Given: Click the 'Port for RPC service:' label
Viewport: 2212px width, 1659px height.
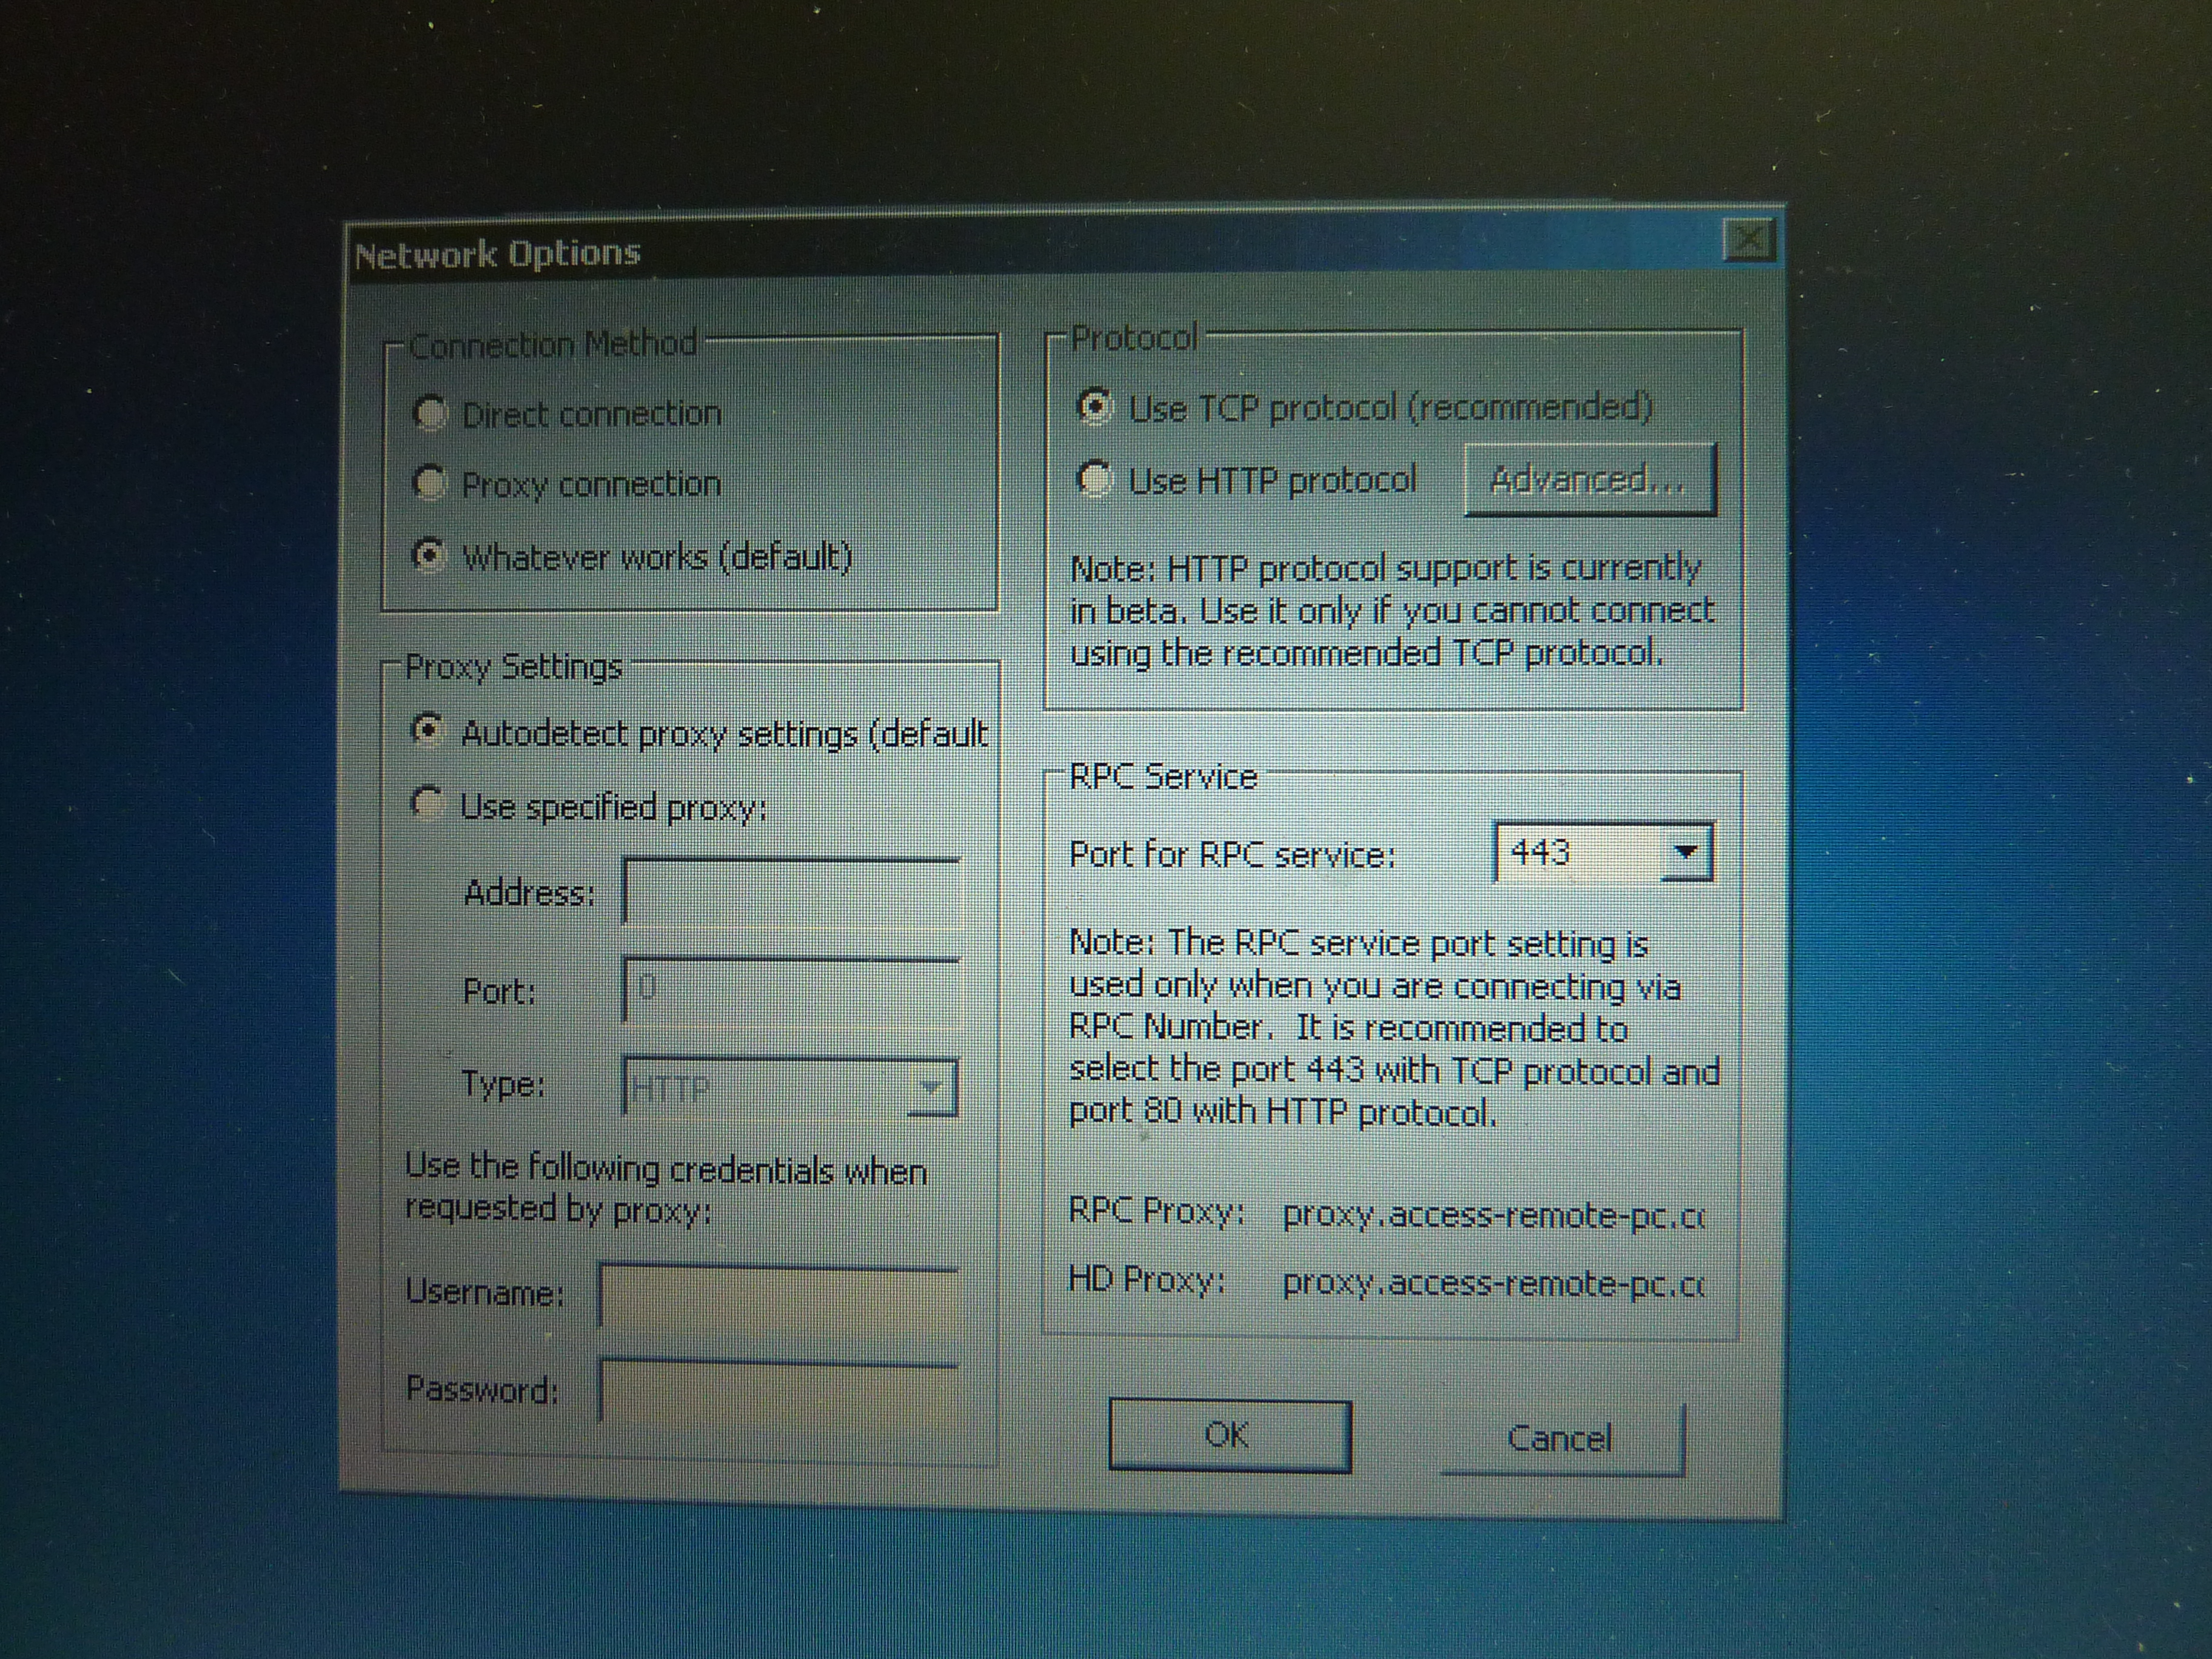Looking at the screenshot, I should pos(1232,855).
